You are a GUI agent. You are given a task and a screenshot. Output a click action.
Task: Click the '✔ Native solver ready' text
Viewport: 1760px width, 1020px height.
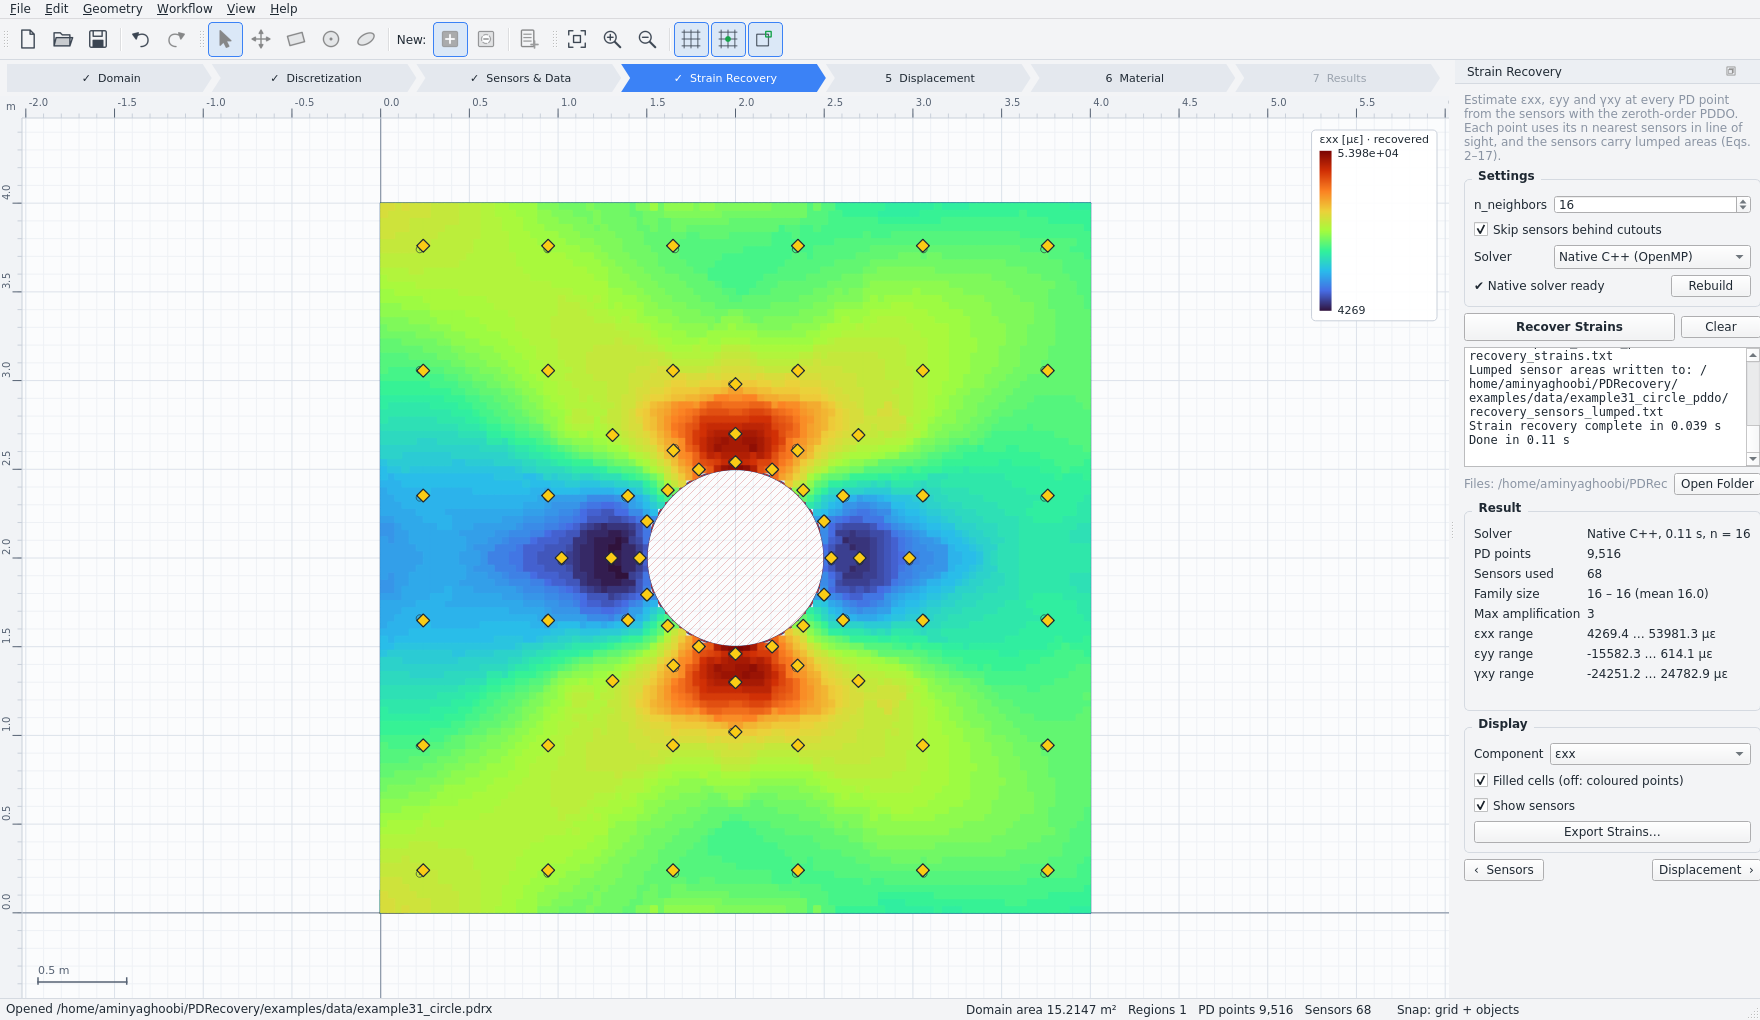pyautogui.click(x=1539, y=286)
